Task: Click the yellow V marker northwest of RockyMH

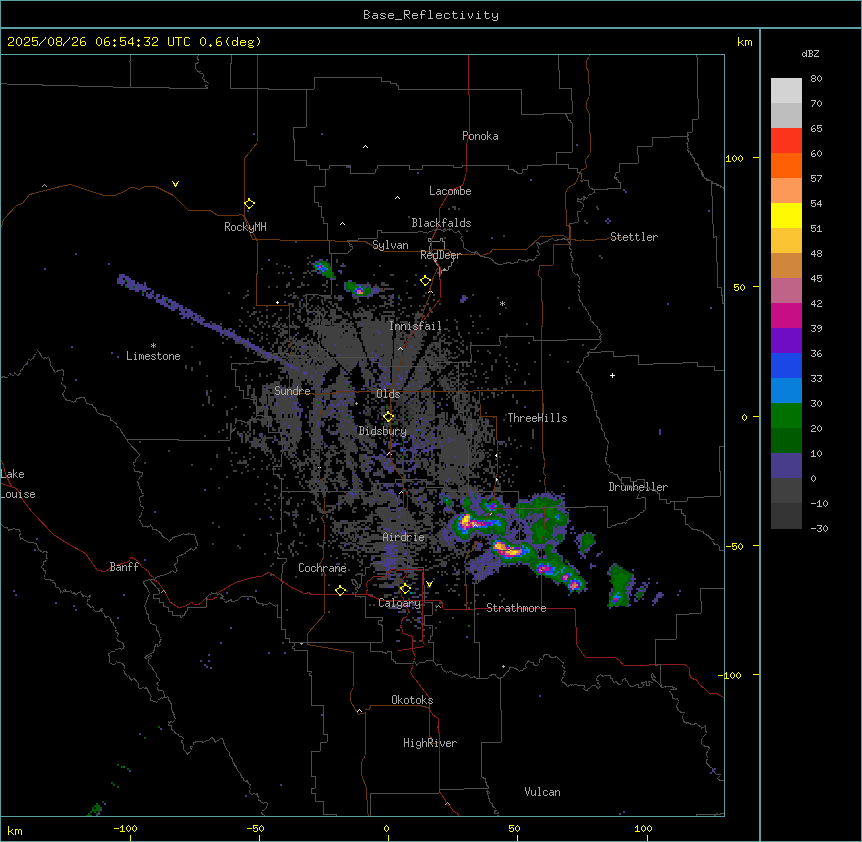Action: (x=175, y=184)
